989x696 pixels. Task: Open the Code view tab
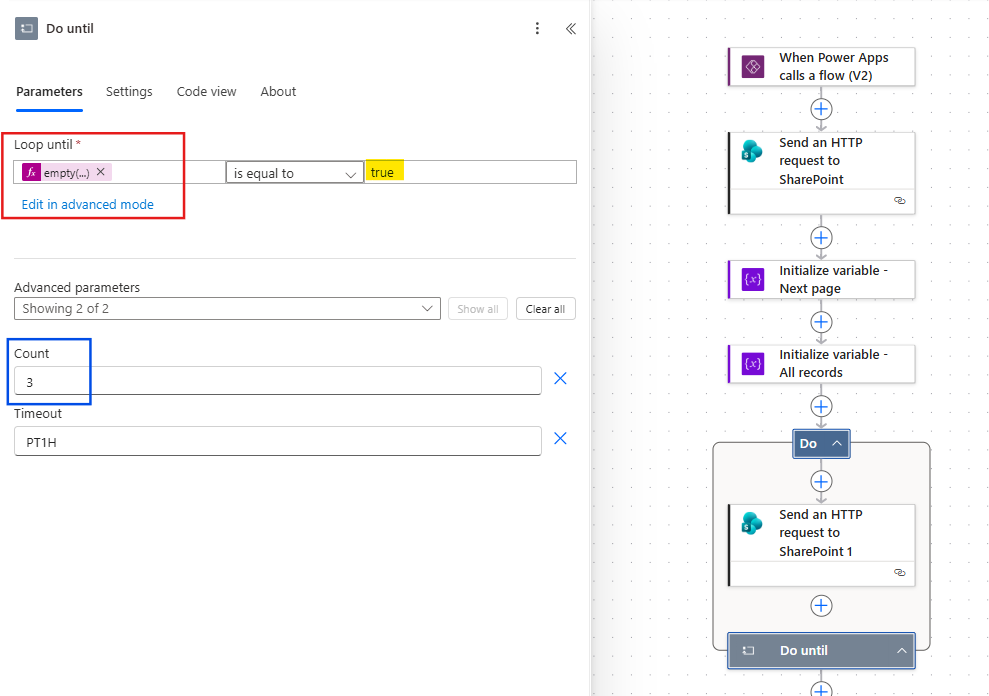point(206,92)
